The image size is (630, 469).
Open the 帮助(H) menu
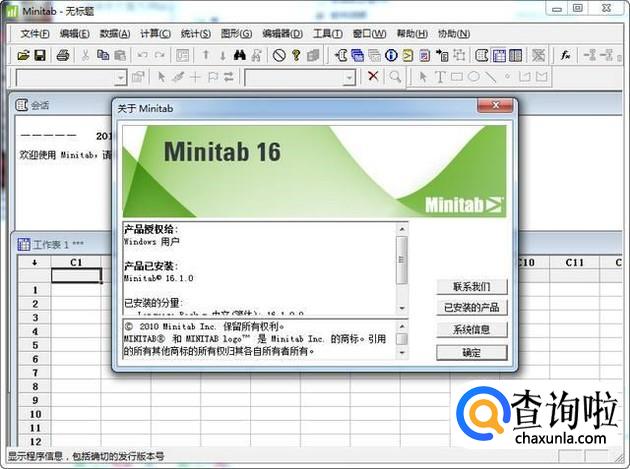pos(412,34)
